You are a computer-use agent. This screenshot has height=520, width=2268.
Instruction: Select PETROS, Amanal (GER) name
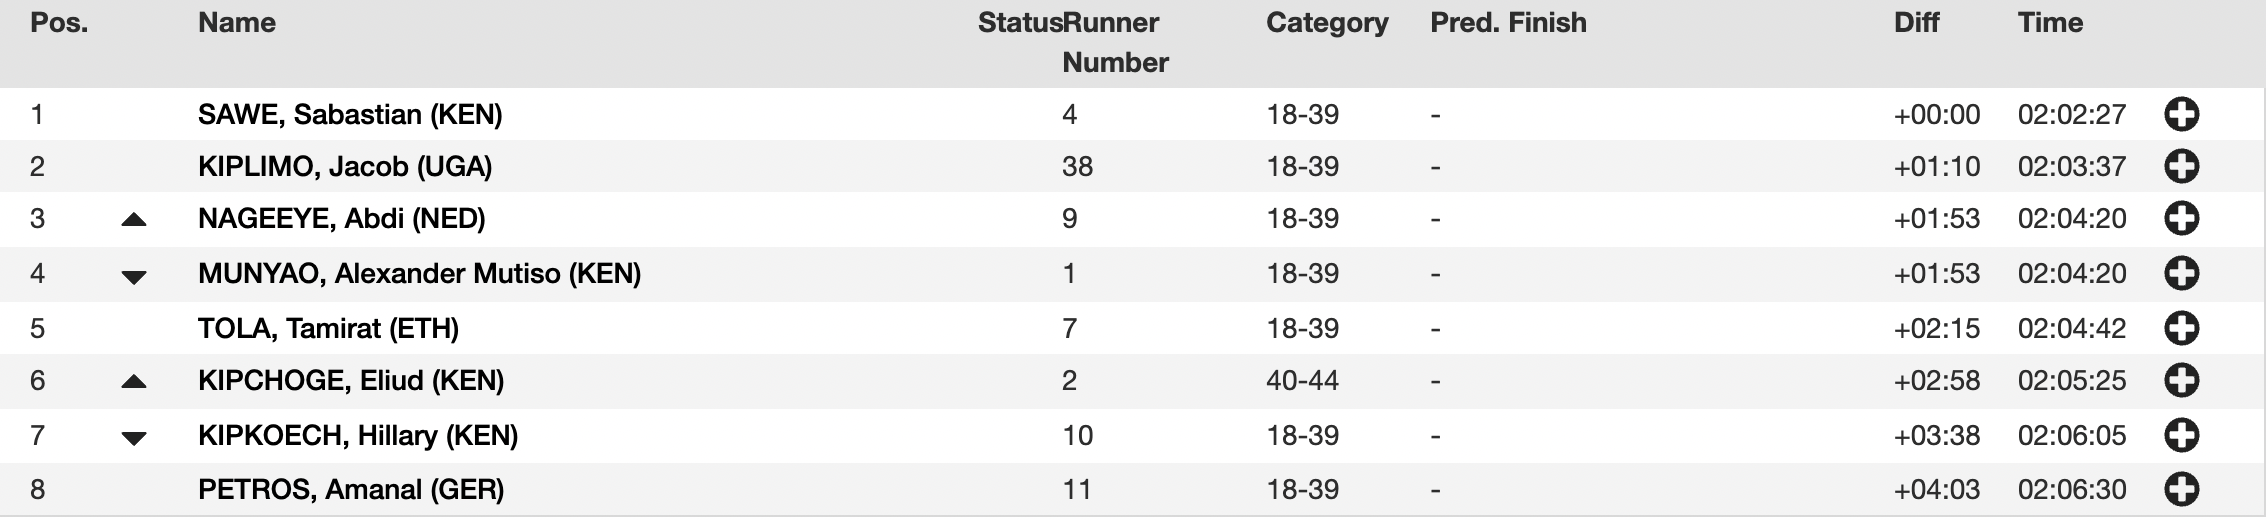(351, 490)
